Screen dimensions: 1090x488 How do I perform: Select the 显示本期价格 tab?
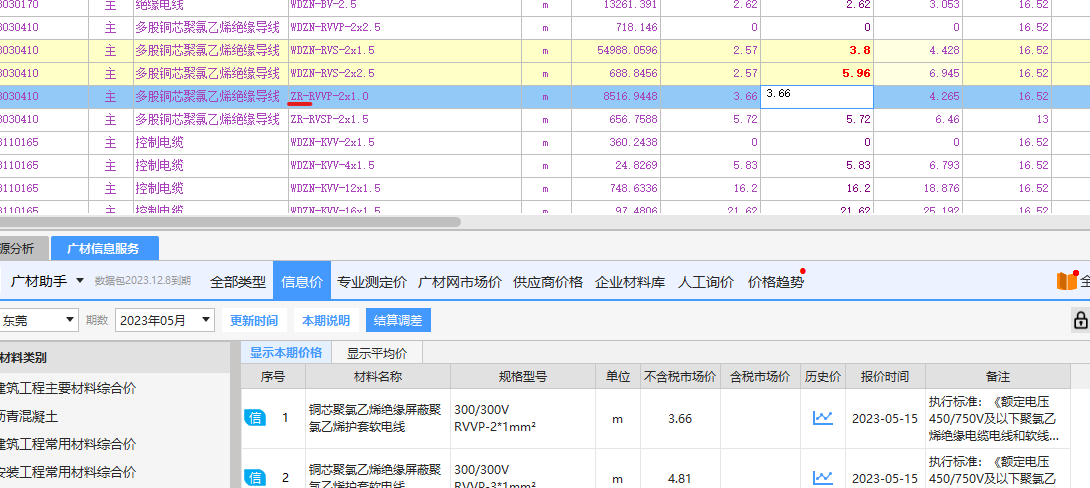click(286, 352)
